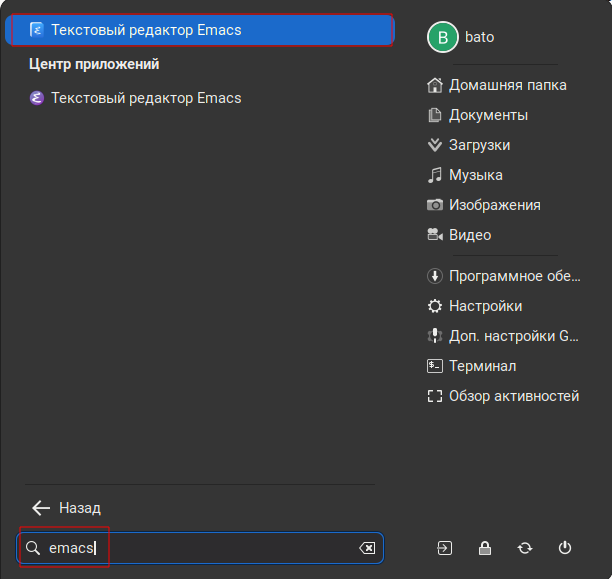Click the restart icon
This screenshot has height=579, width=612.
pyautogui.click(x=525, y=548)
